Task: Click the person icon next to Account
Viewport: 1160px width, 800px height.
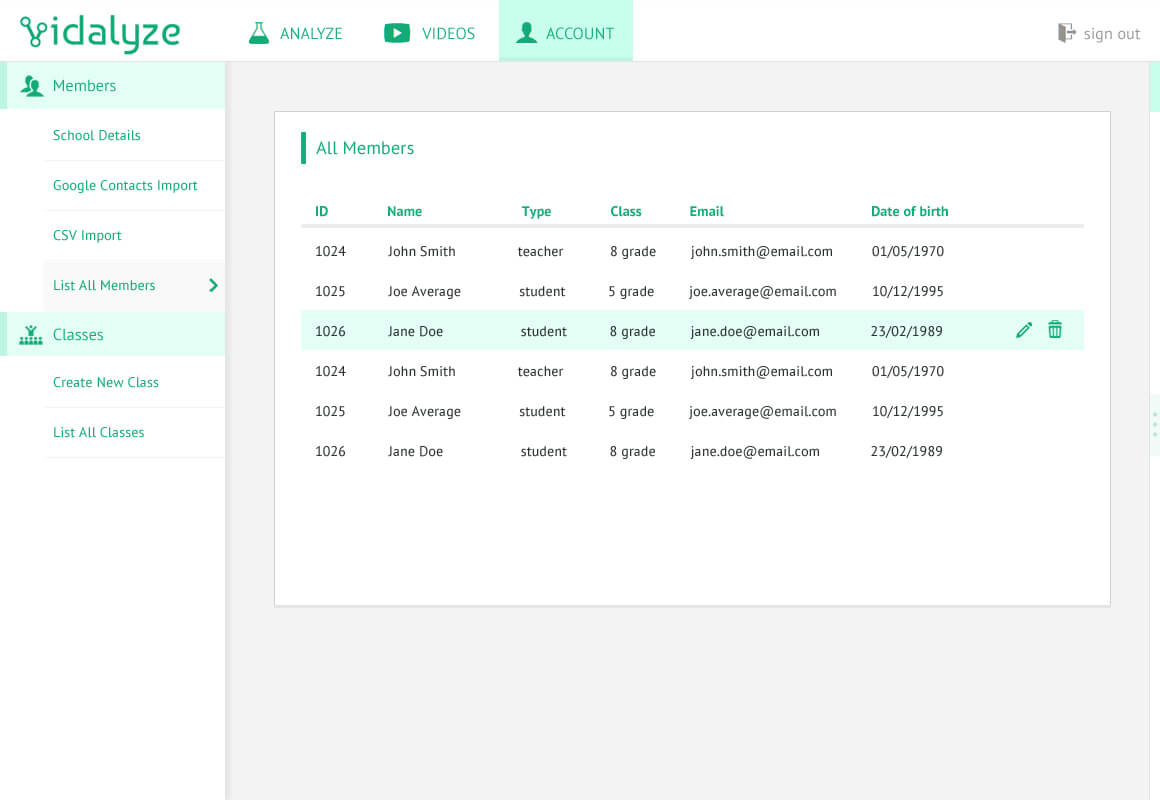Action: (526, 33)
